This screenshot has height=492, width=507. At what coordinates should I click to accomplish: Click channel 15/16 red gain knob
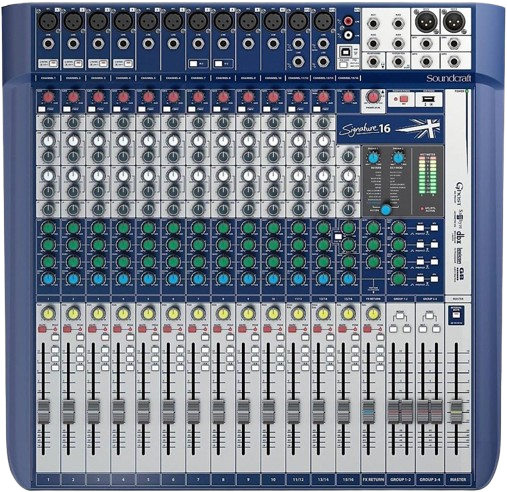pyautogui.click(x=348, y=97)
